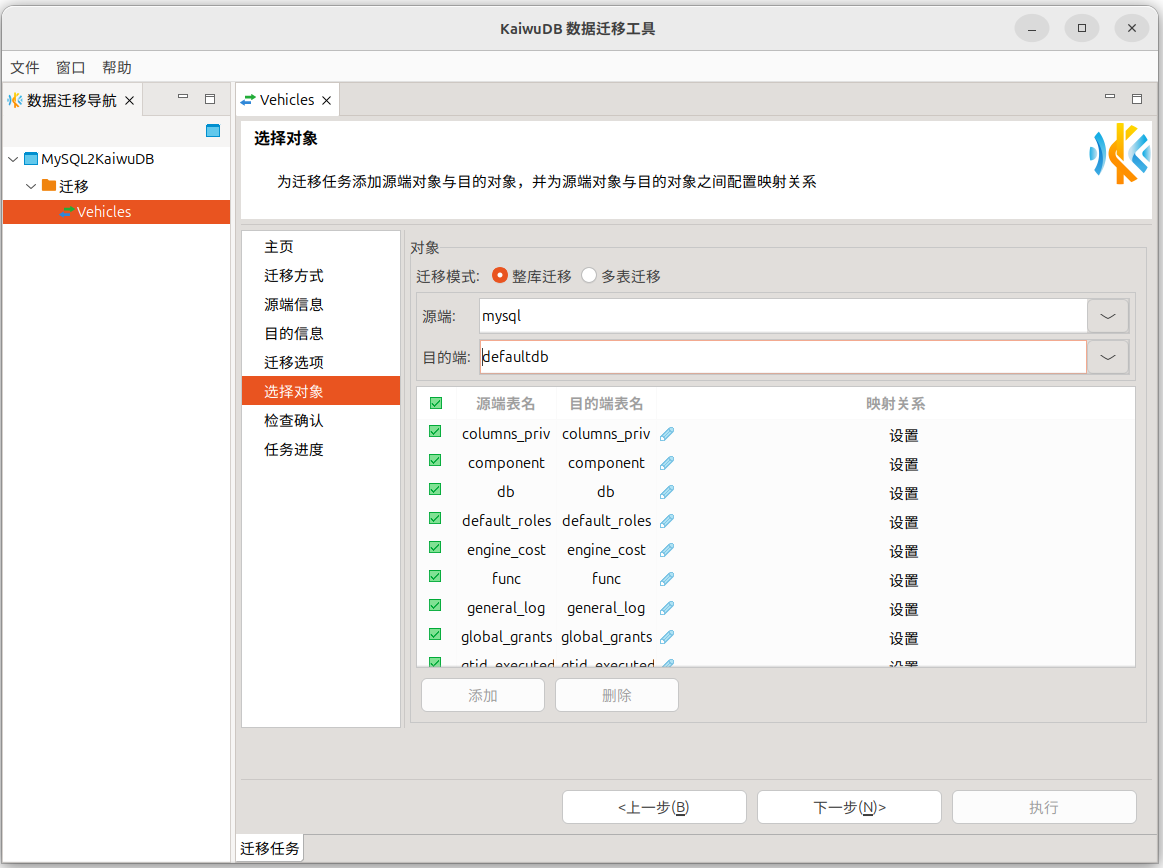Open the 目的端 defaultdb dropdown

click(1108, 357)
